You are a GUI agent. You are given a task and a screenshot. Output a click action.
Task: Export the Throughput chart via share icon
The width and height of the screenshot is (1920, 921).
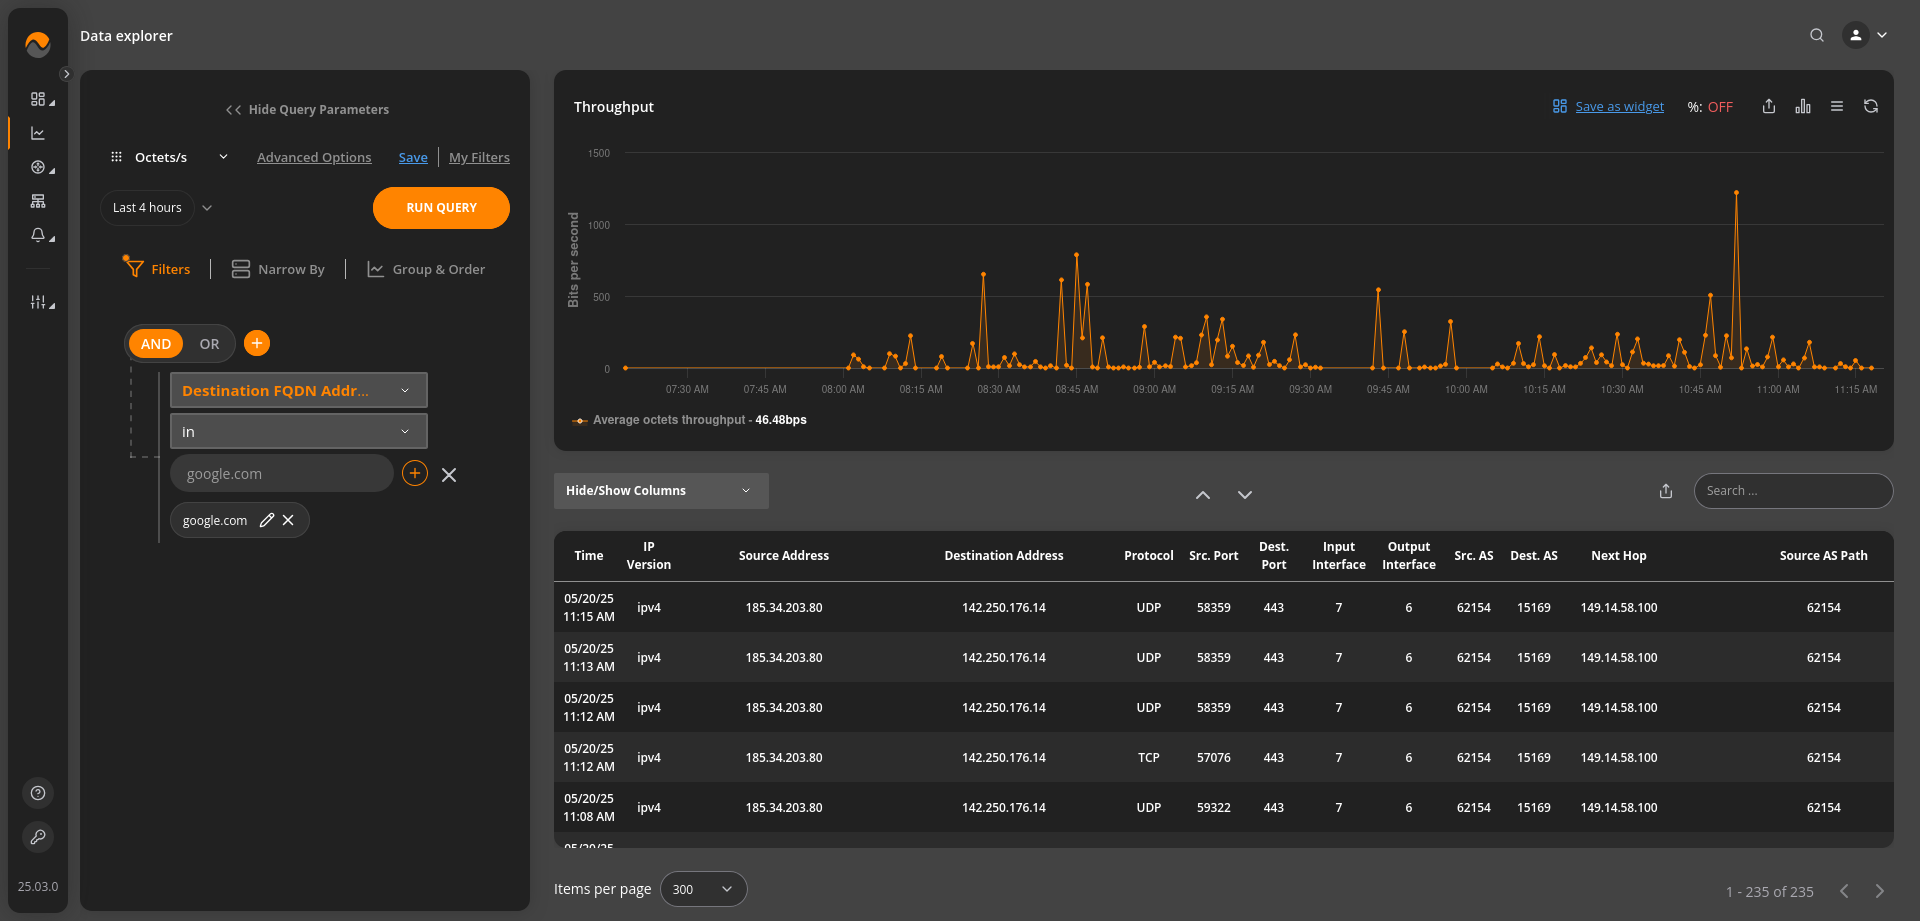point(1768,107)
